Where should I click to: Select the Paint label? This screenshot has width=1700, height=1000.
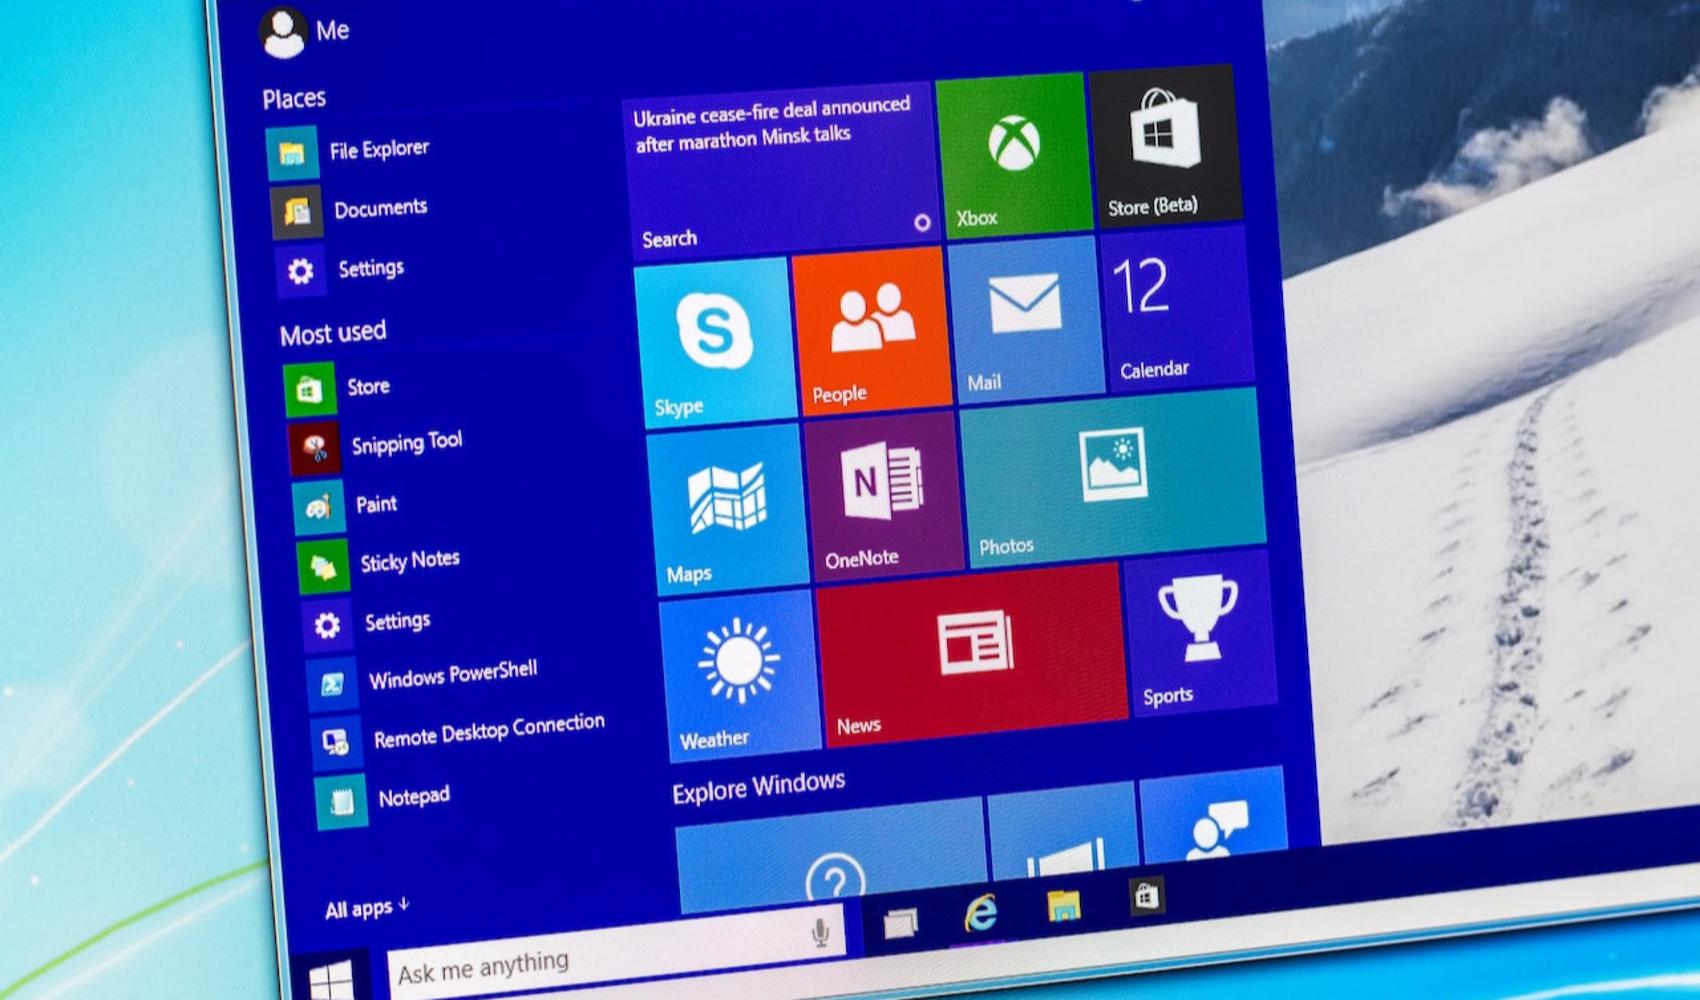click(x=377, y=503)
